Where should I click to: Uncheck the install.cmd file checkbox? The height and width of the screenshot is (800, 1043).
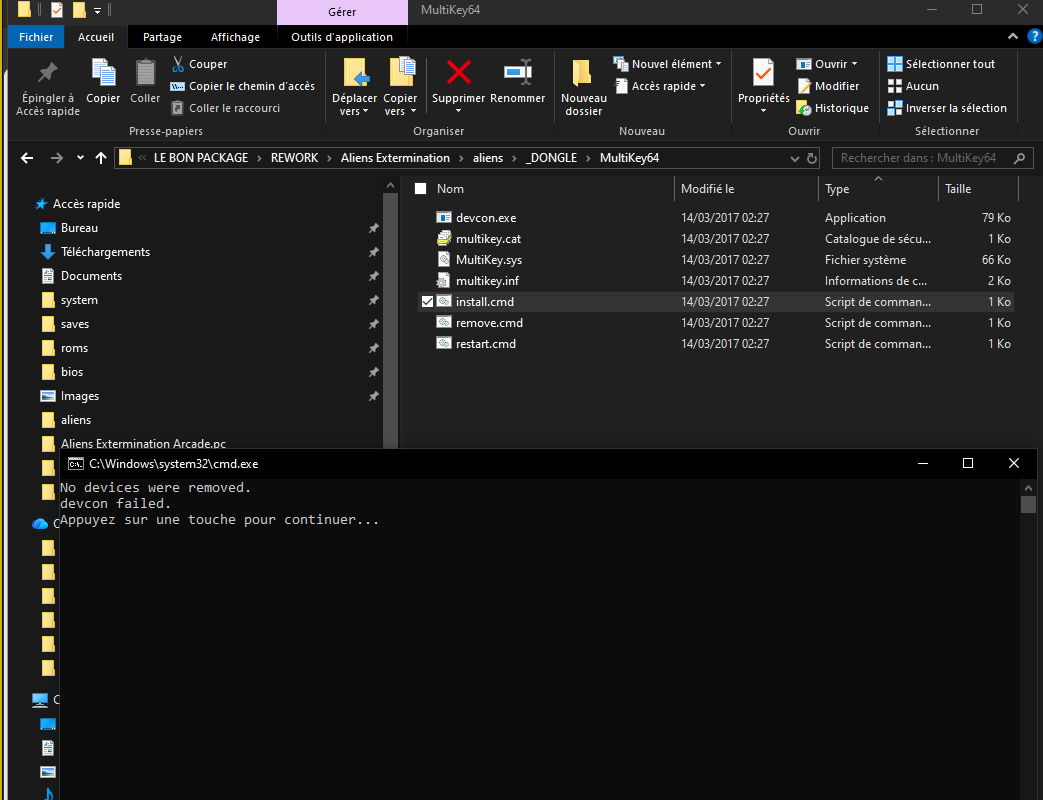point(427,302)
